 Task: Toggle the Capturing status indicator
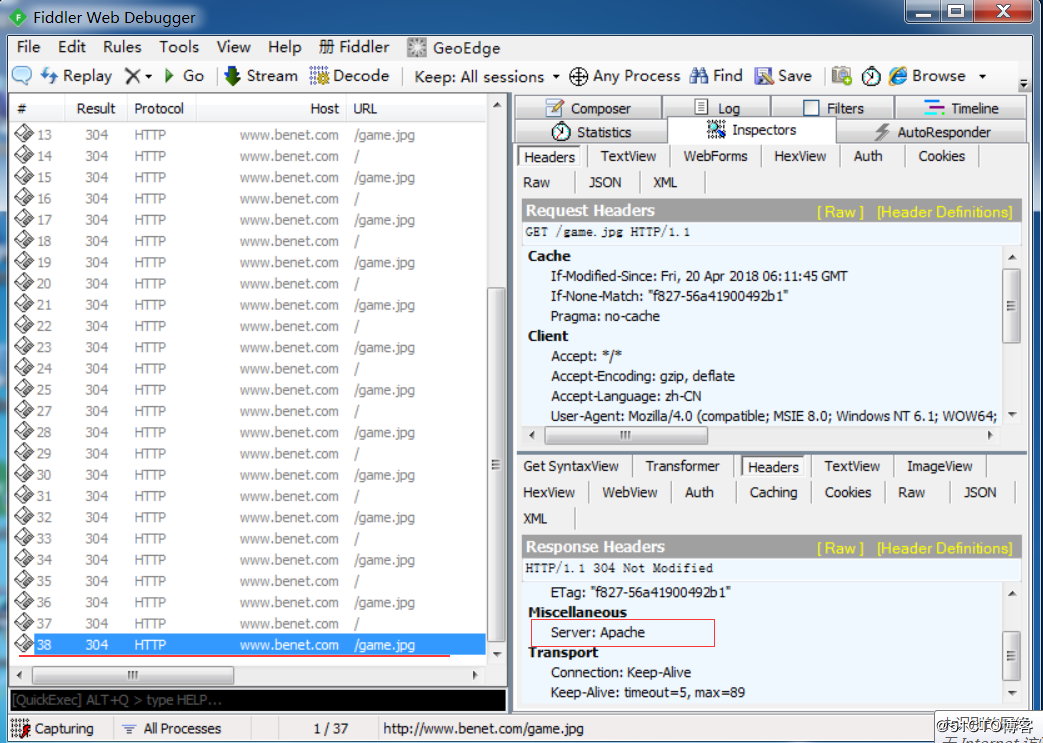[x=53, y=728]
